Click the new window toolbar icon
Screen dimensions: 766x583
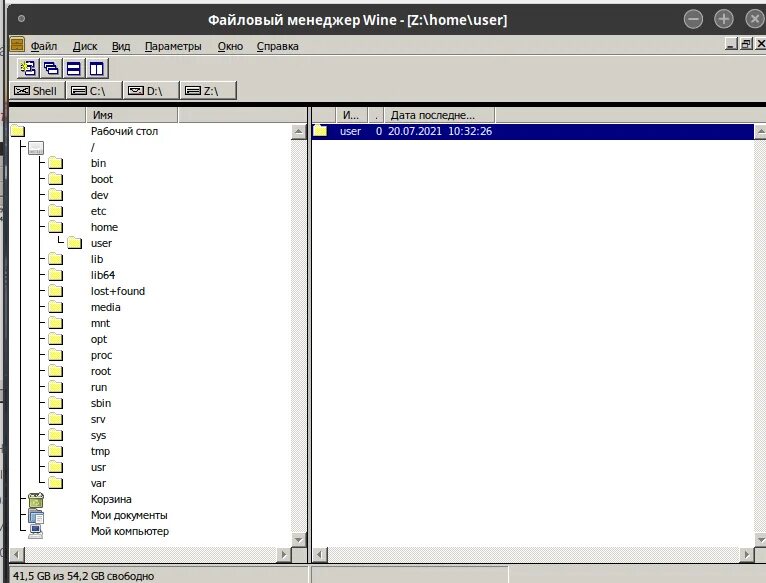28,68
